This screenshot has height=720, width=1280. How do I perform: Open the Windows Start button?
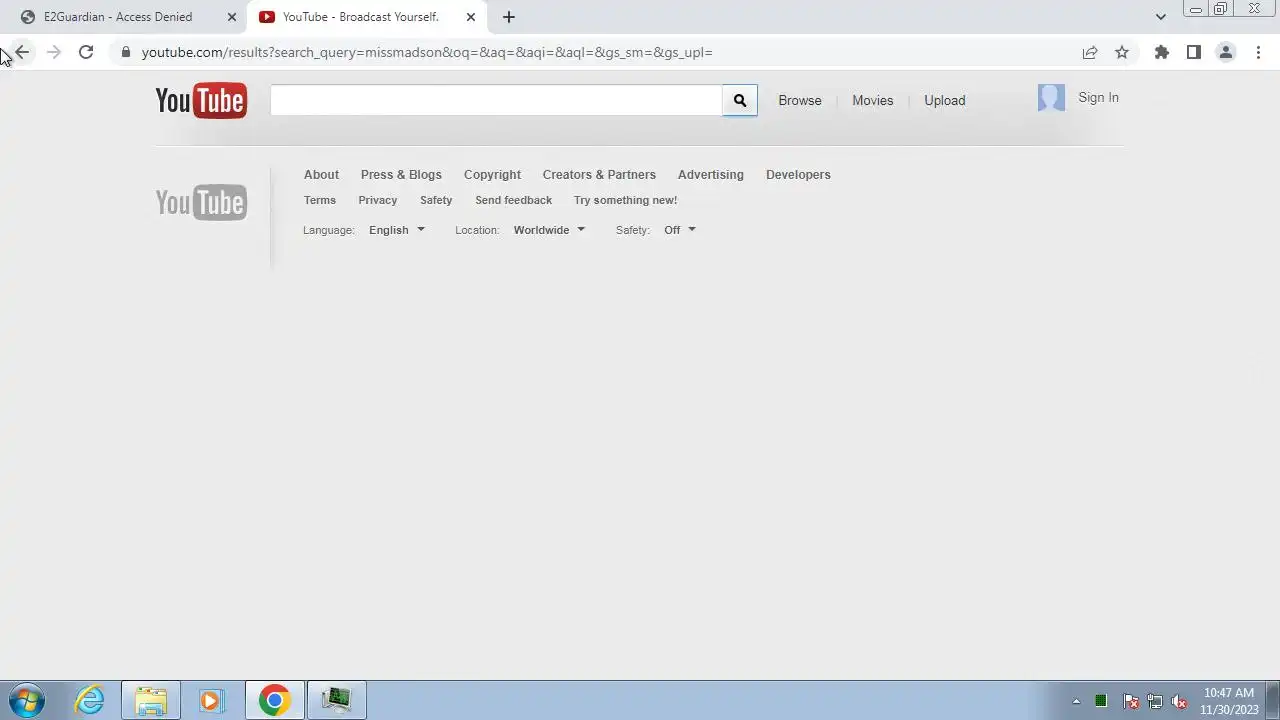point(27,700)
